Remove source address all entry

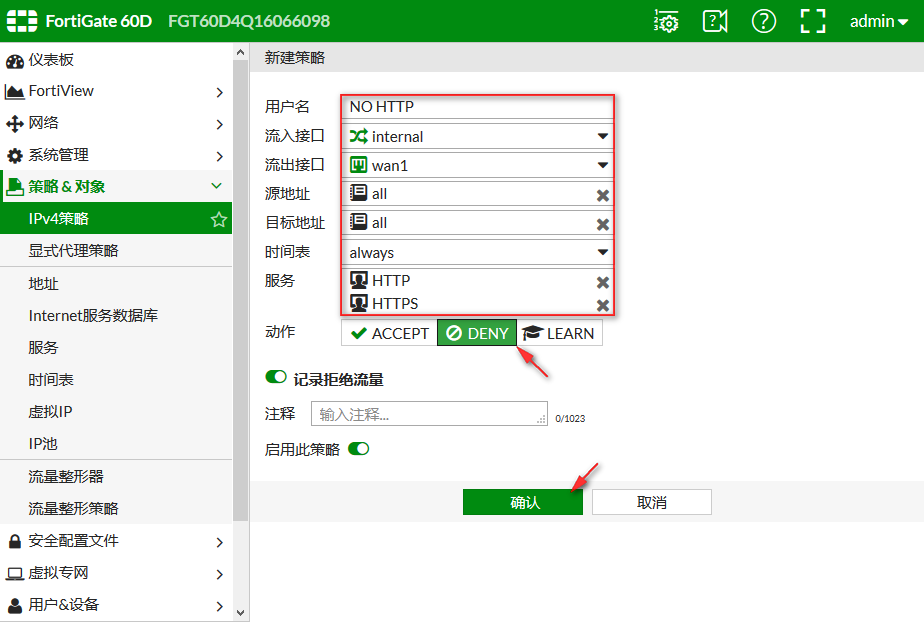click(x=602, y=195)
